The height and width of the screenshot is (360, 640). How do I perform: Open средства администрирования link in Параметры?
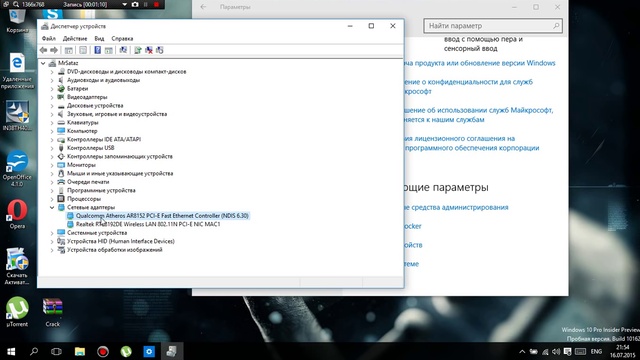456,207
